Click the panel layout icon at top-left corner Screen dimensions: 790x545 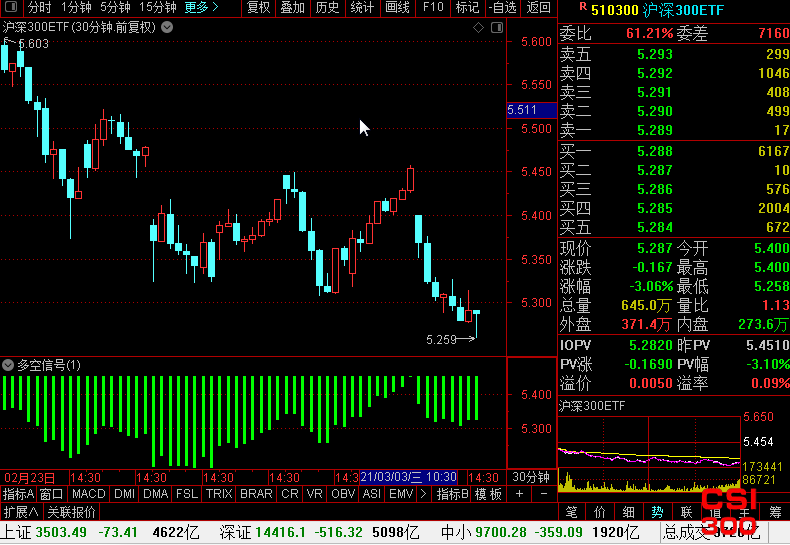[11, 7]
